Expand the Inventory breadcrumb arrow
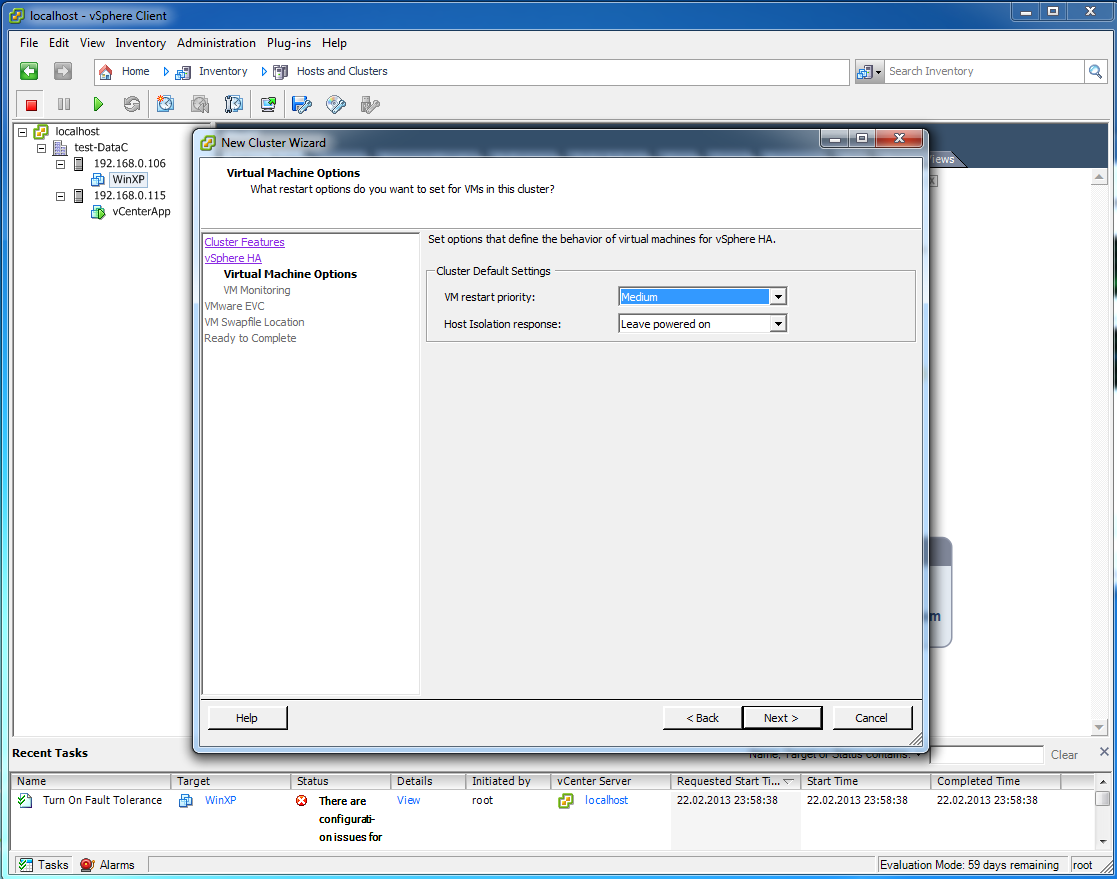 coord(264,72)
